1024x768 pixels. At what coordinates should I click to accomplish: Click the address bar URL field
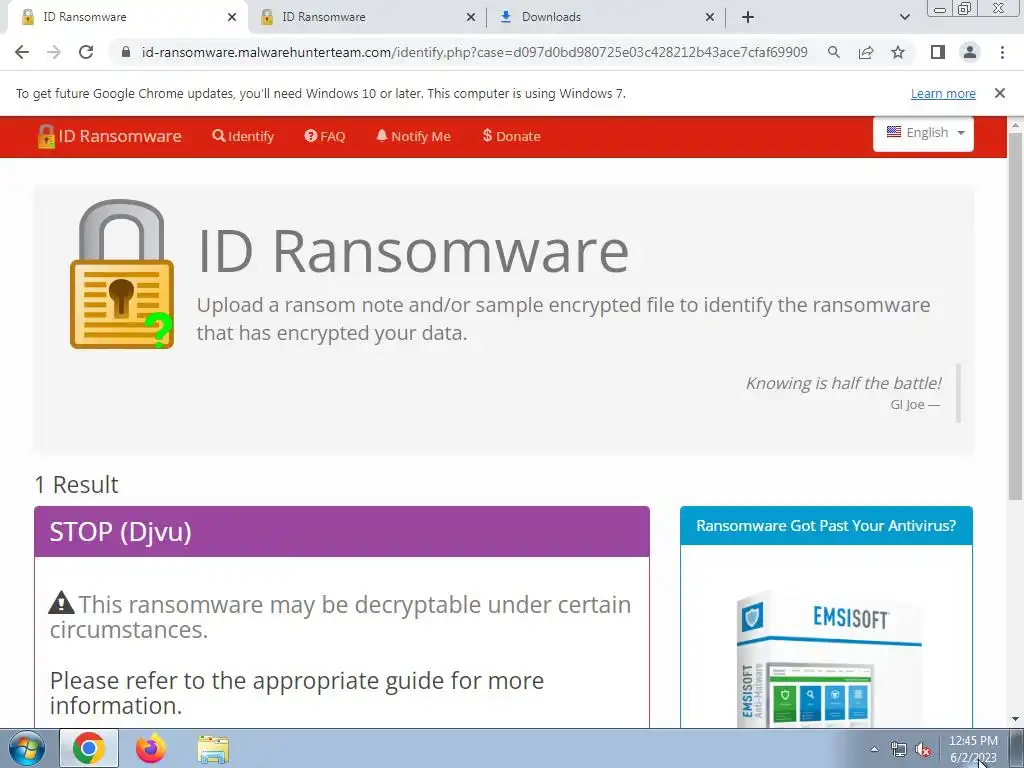(x=475, y=52)
